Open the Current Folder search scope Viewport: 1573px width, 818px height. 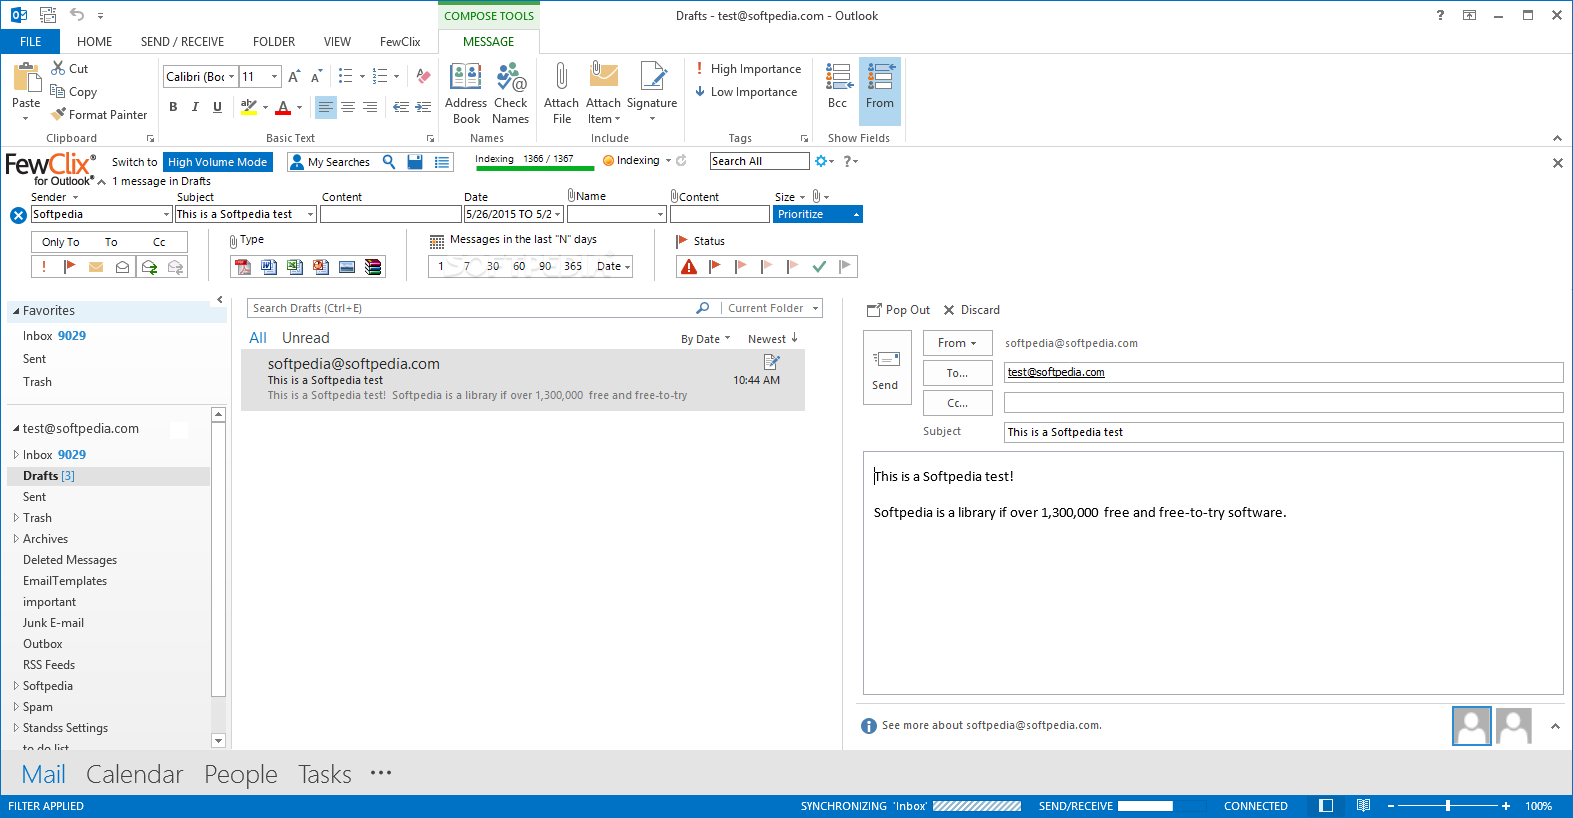[x=773, y=308]
